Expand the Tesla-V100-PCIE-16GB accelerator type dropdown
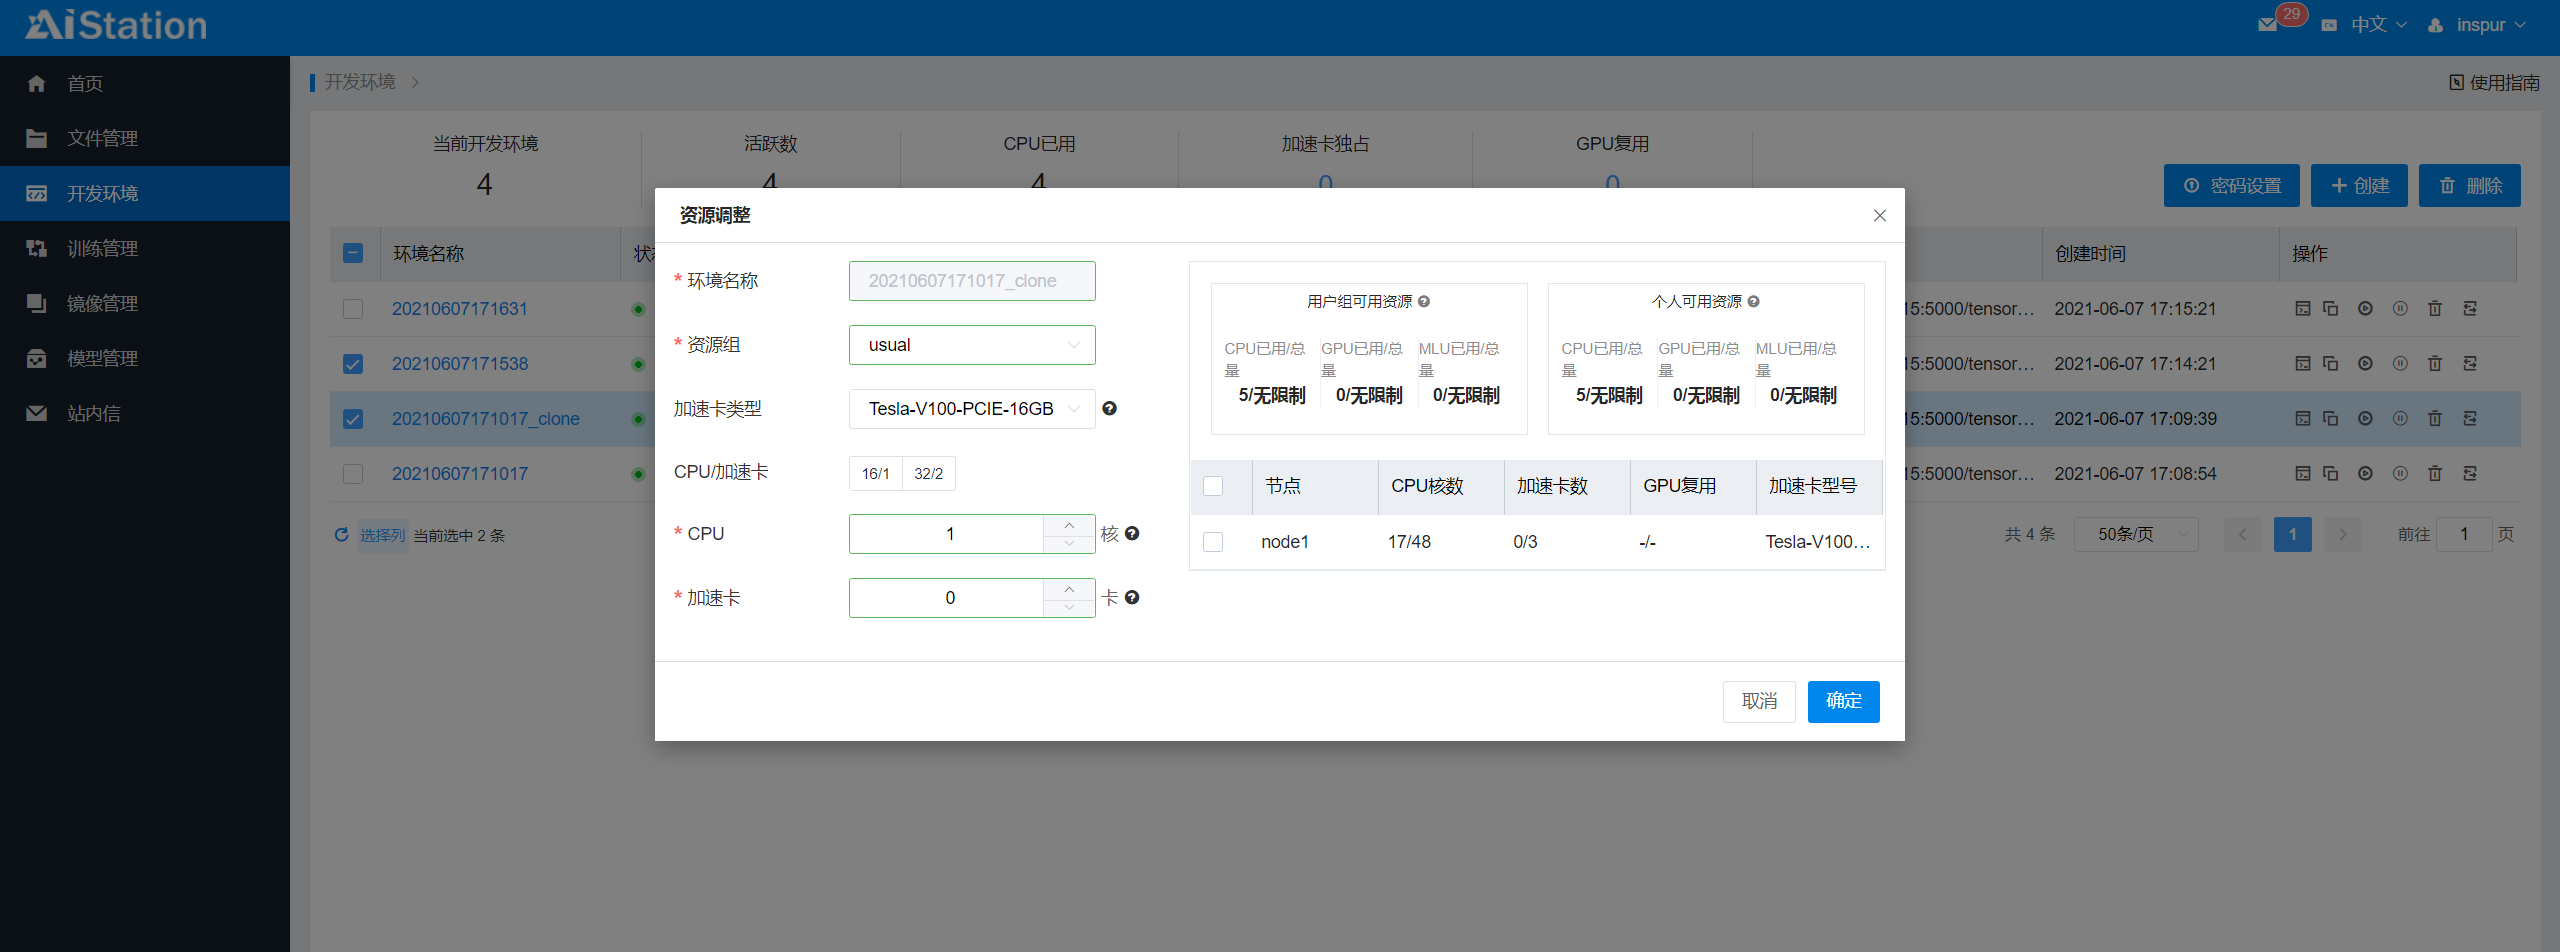Image resolution: width=2560 pixels, height=952 pixels. click(971, 409)
